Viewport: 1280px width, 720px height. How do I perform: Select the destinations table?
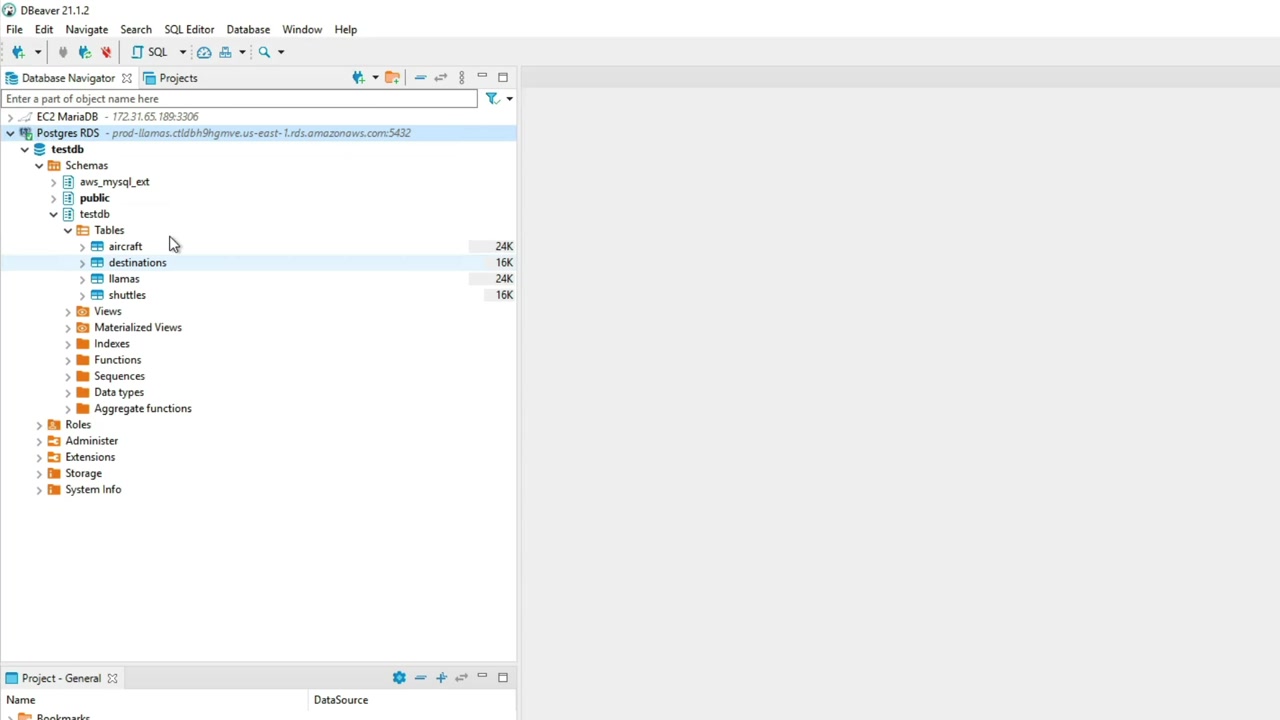(x=137, y=263)
